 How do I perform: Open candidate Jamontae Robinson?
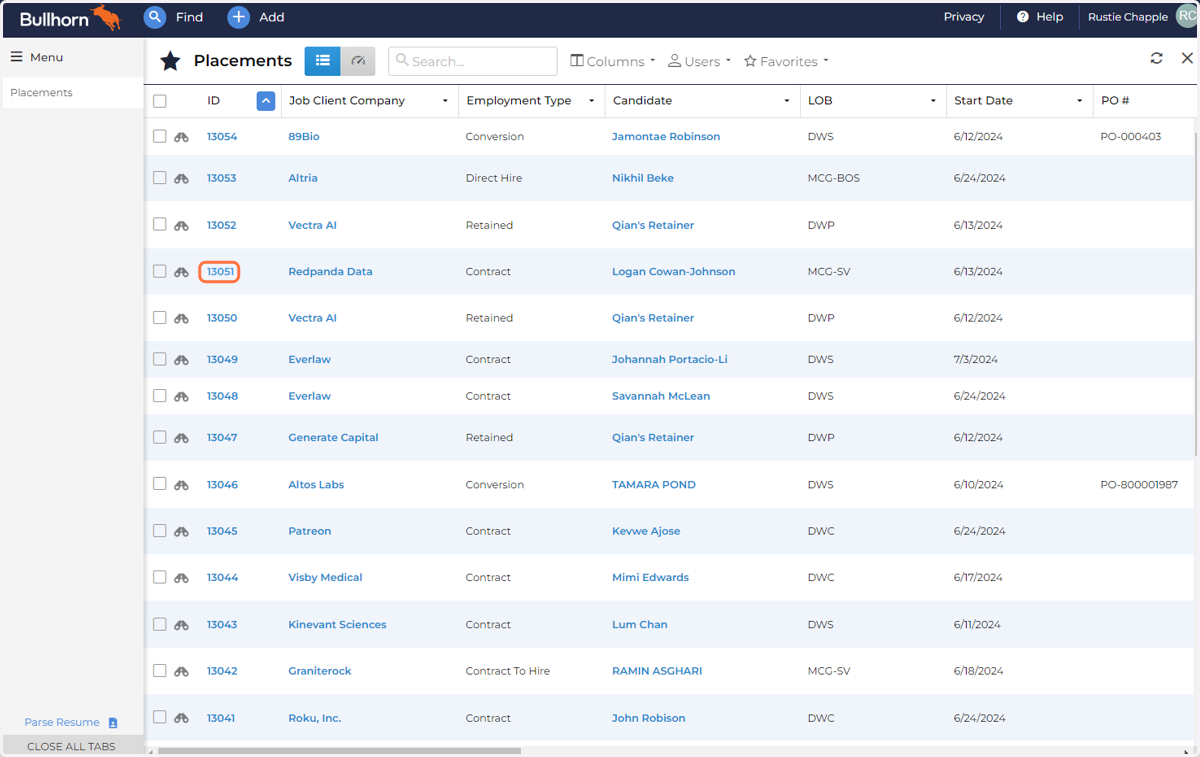pos(666,136)
